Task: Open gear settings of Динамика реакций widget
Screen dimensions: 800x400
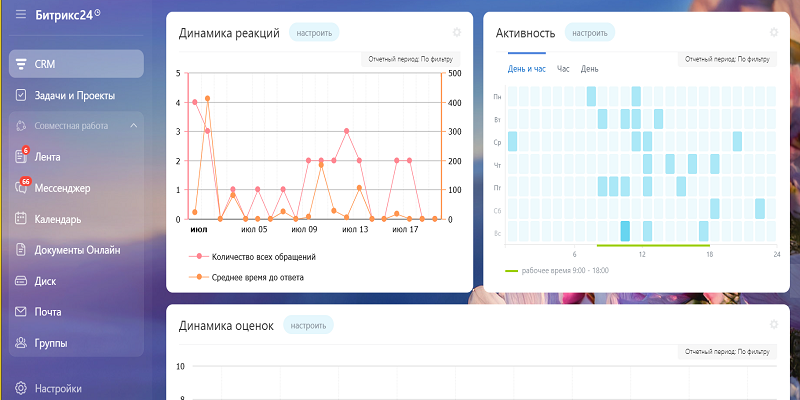Action: [457, 33]
